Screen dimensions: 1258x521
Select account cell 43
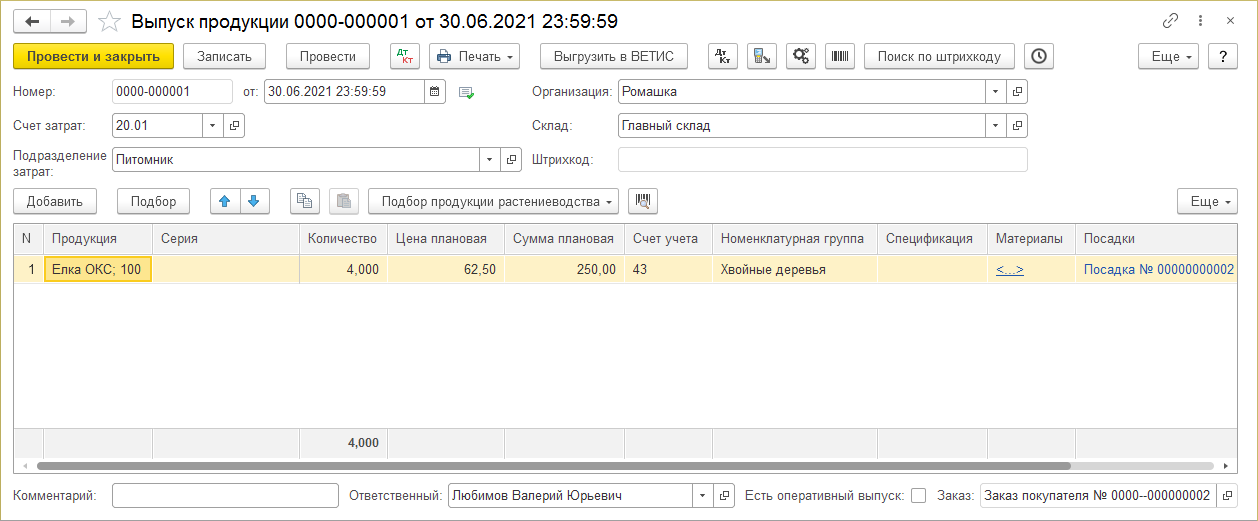pyautogui.click(x=669, y=269)
